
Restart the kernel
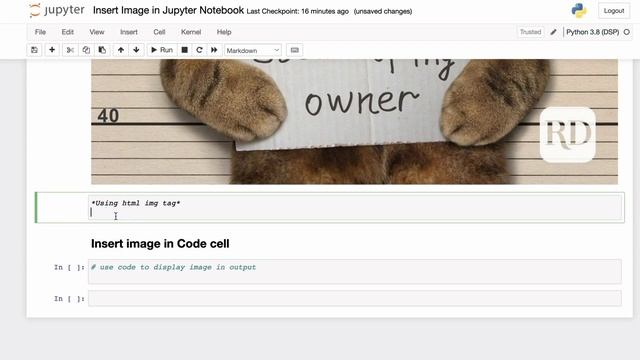(x=199, y=50)
